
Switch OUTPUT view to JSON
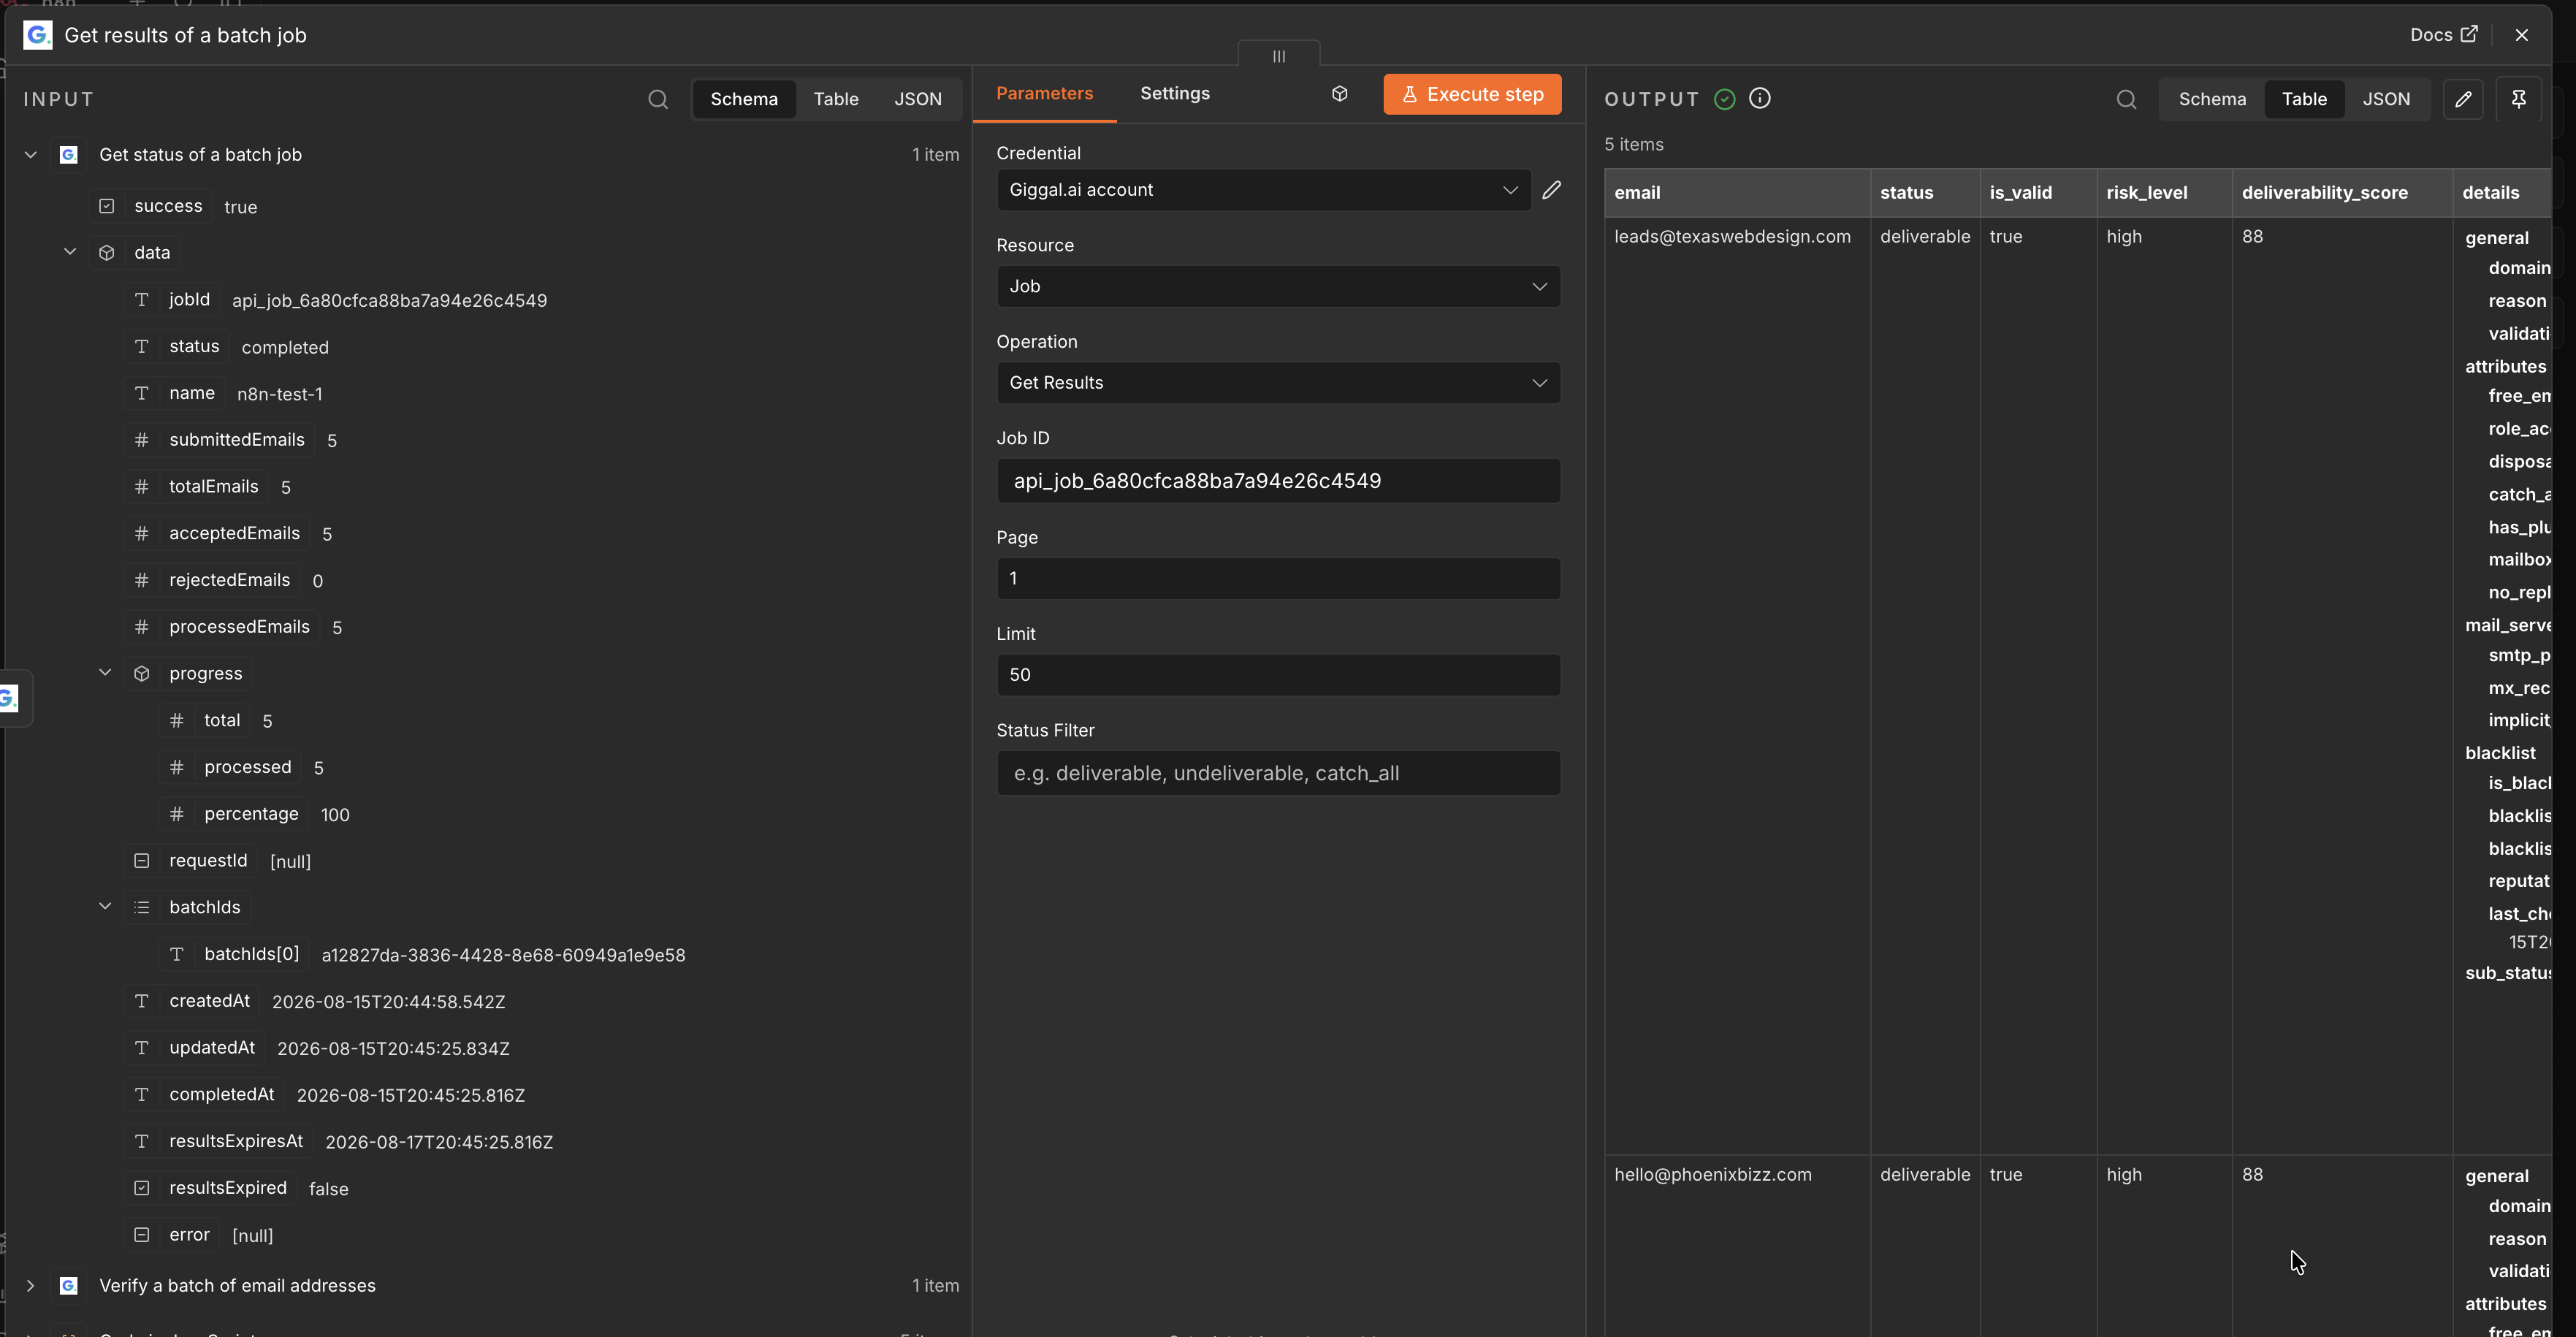[x=2386, y=99]
